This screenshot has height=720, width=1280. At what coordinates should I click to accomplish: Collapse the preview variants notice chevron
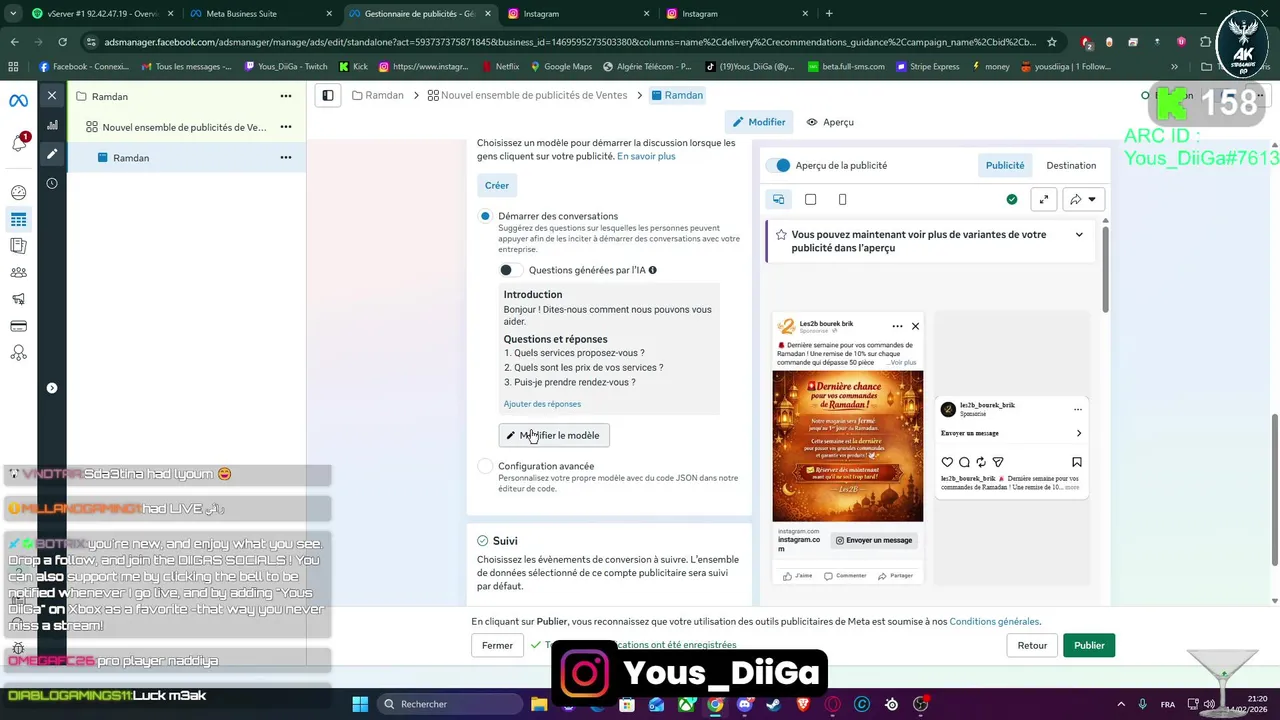pyautogui.click(x=1079, y=235)
